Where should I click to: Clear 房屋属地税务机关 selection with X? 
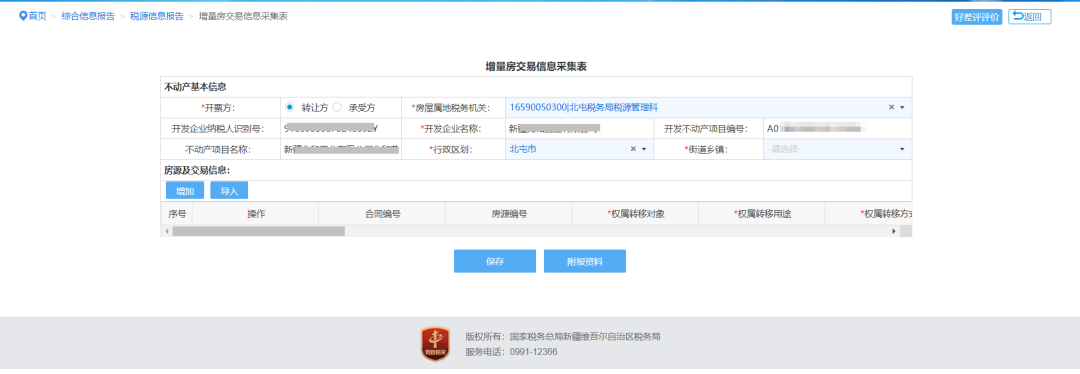891,107
